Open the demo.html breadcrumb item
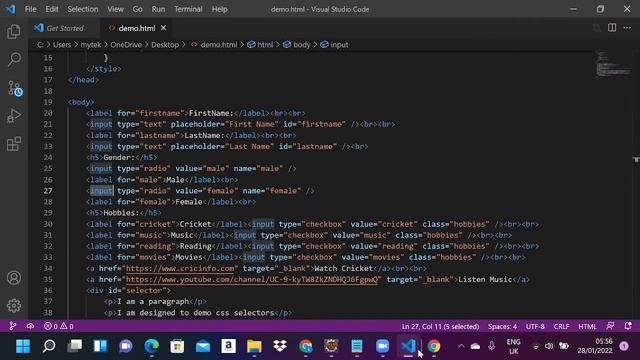640x360 pixels. click(219, 45)
